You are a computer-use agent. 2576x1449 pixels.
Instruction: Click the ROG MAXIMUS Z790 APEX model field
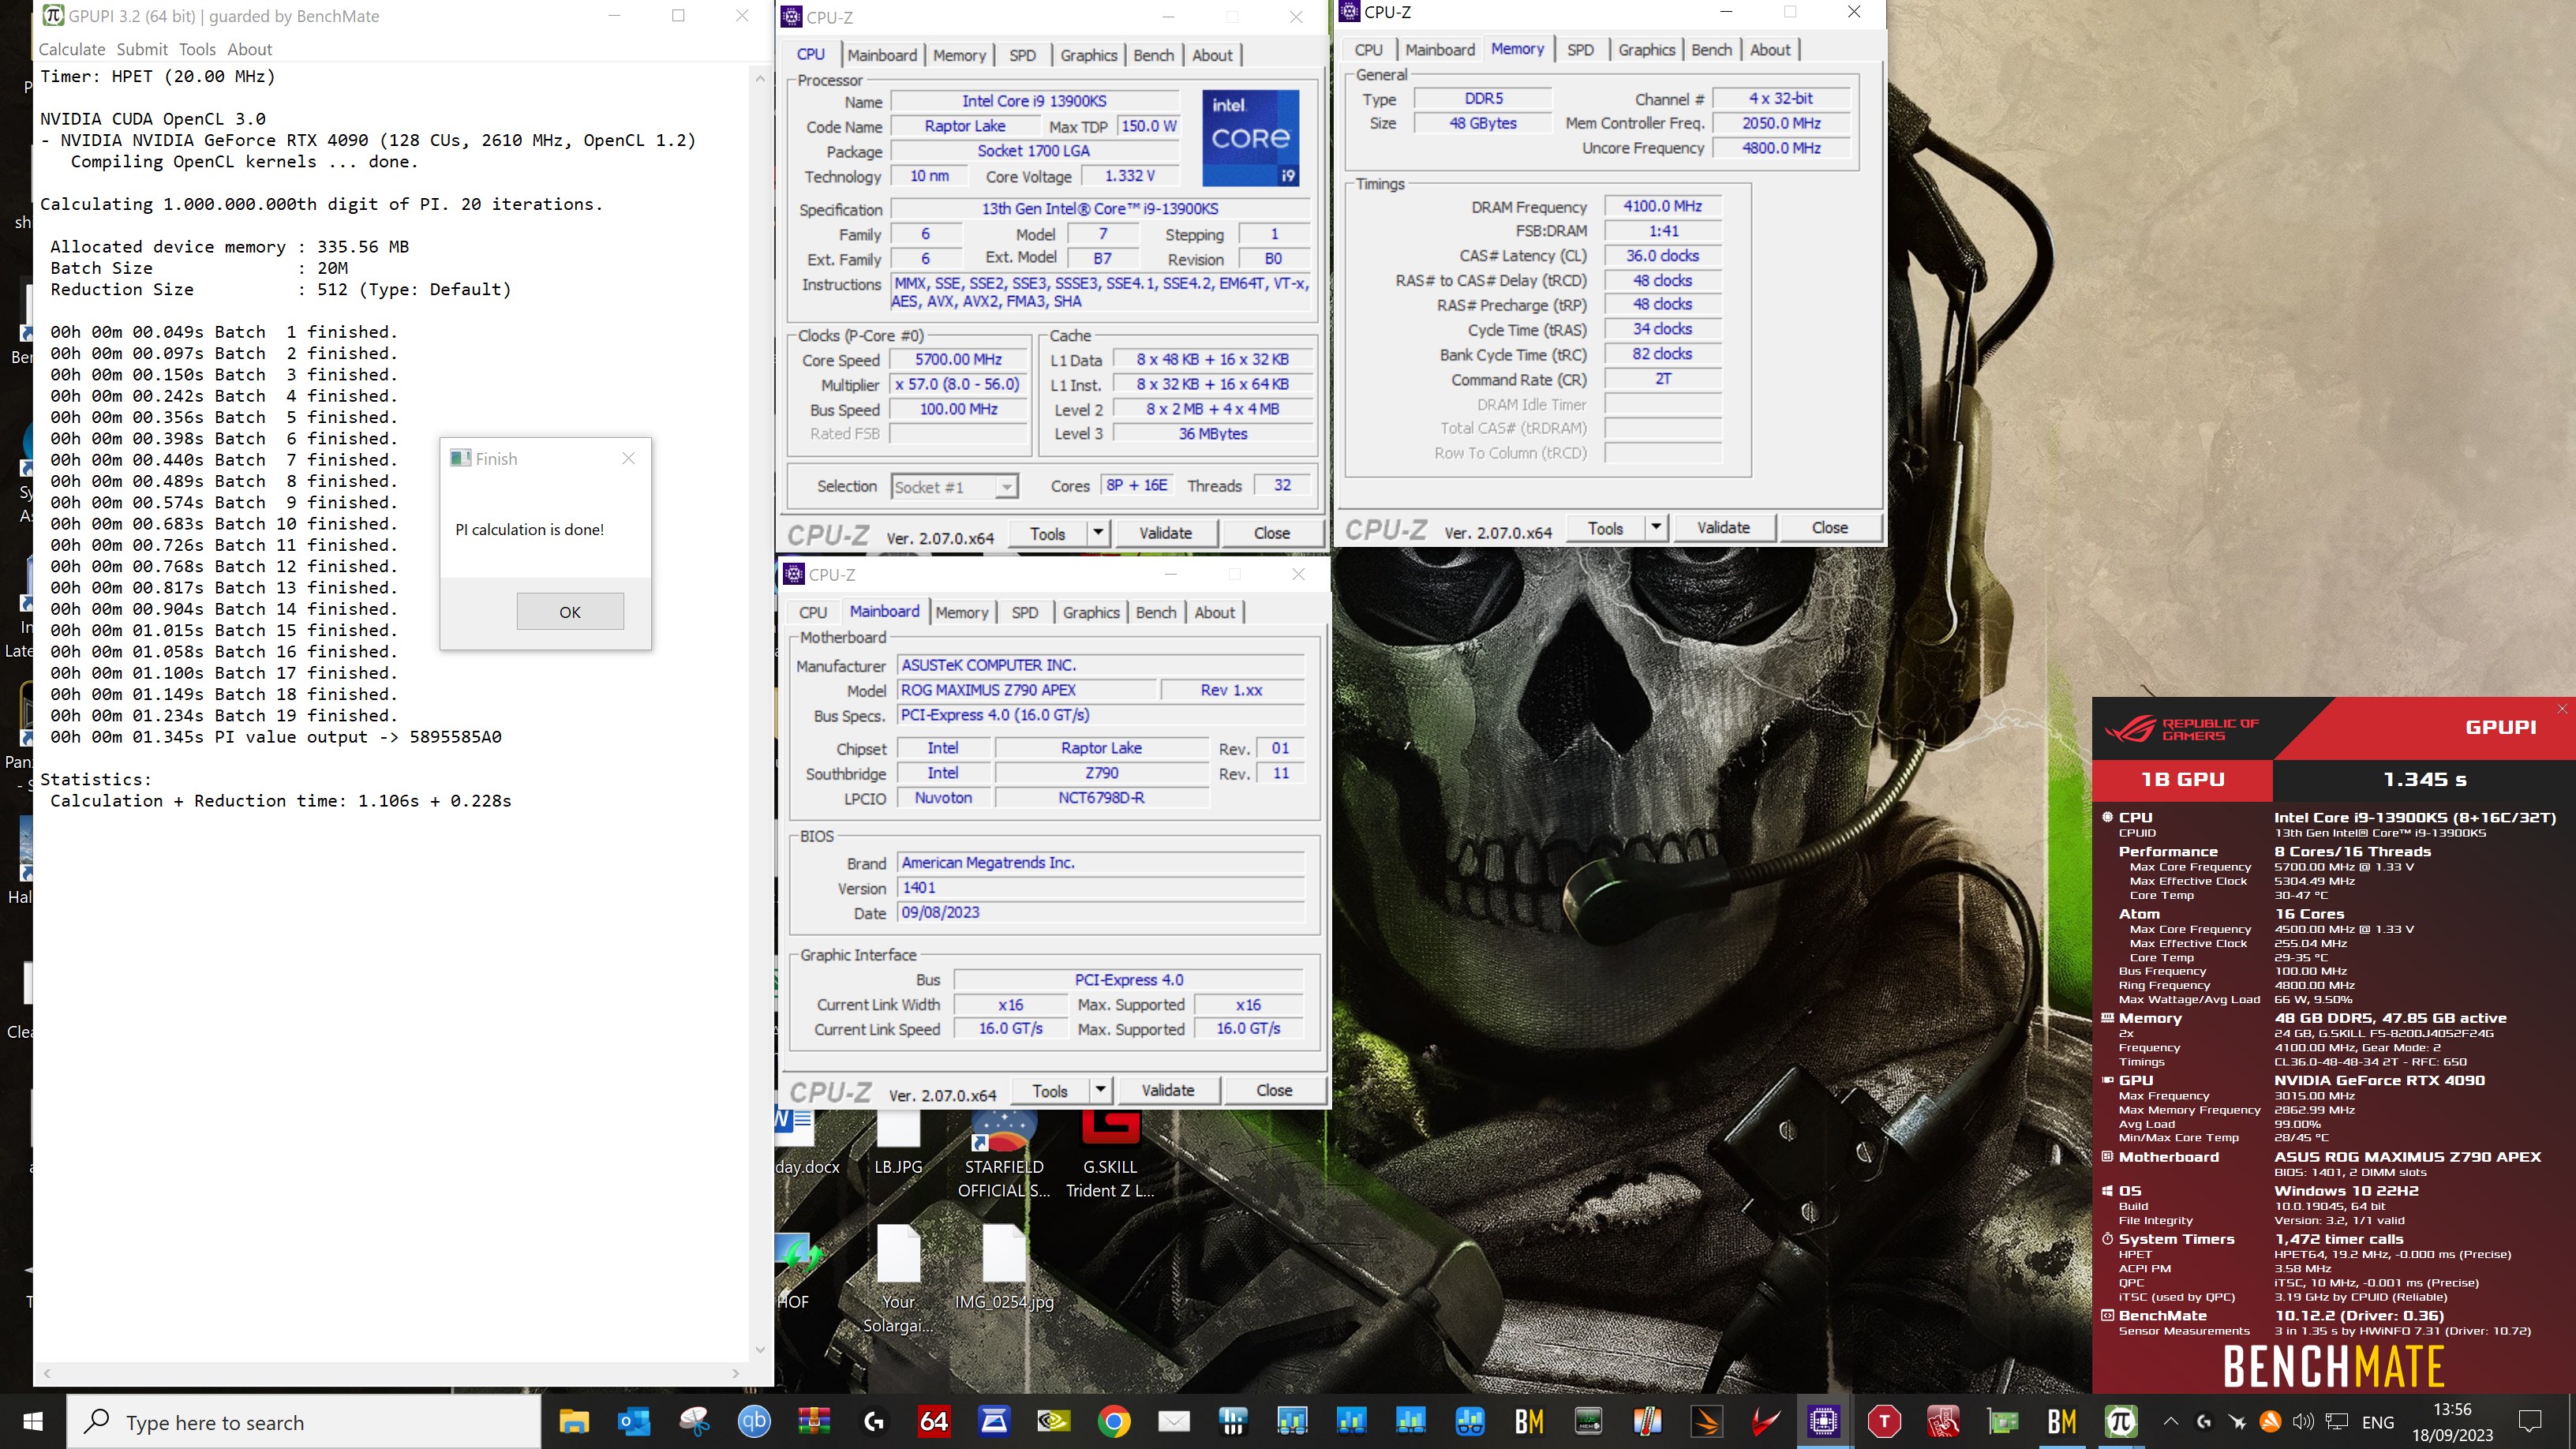click(x=1026, y=690)
